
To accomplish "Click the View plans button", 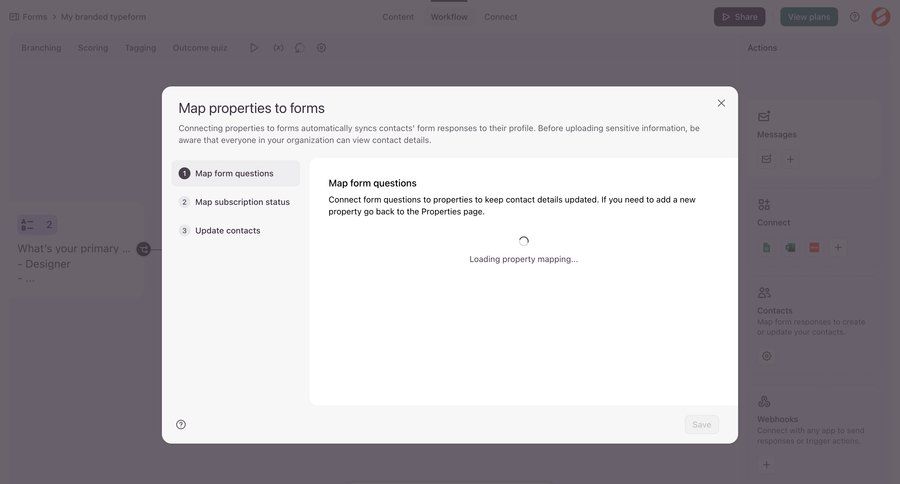I will pos(809,17).
